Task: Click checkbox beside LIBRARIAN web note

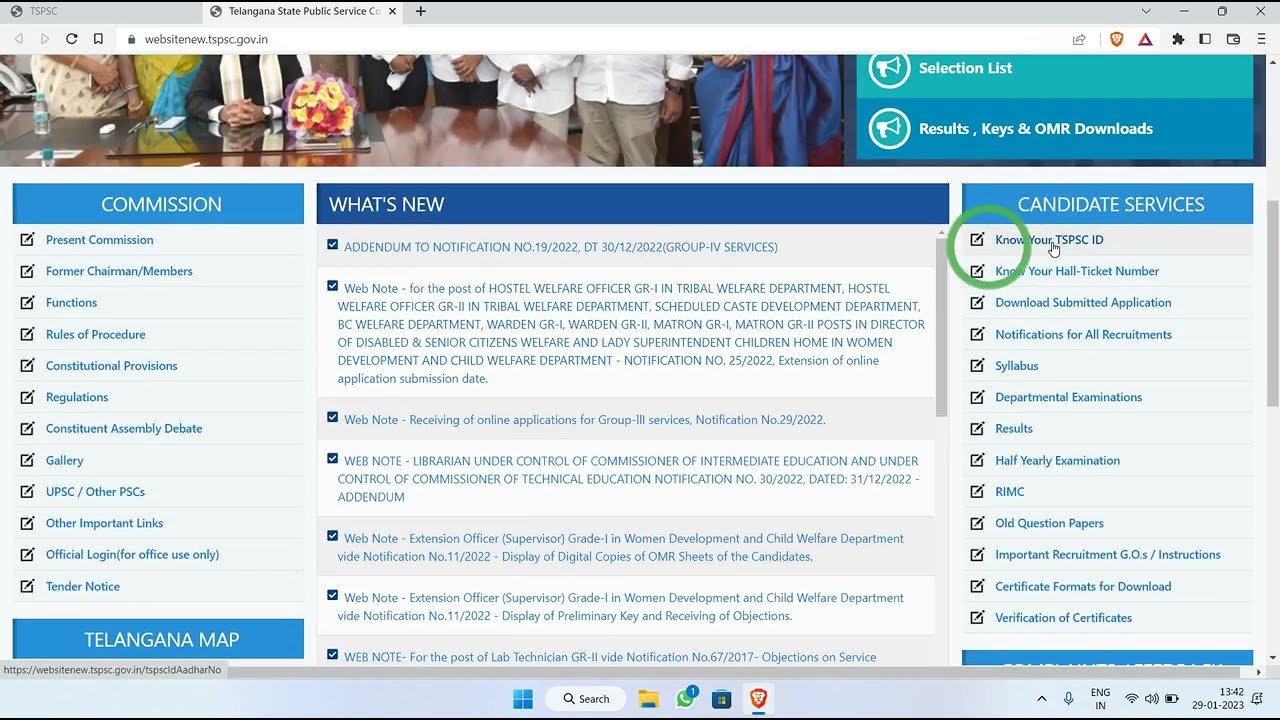Action: pyautogui.click(x=333, y=459)
